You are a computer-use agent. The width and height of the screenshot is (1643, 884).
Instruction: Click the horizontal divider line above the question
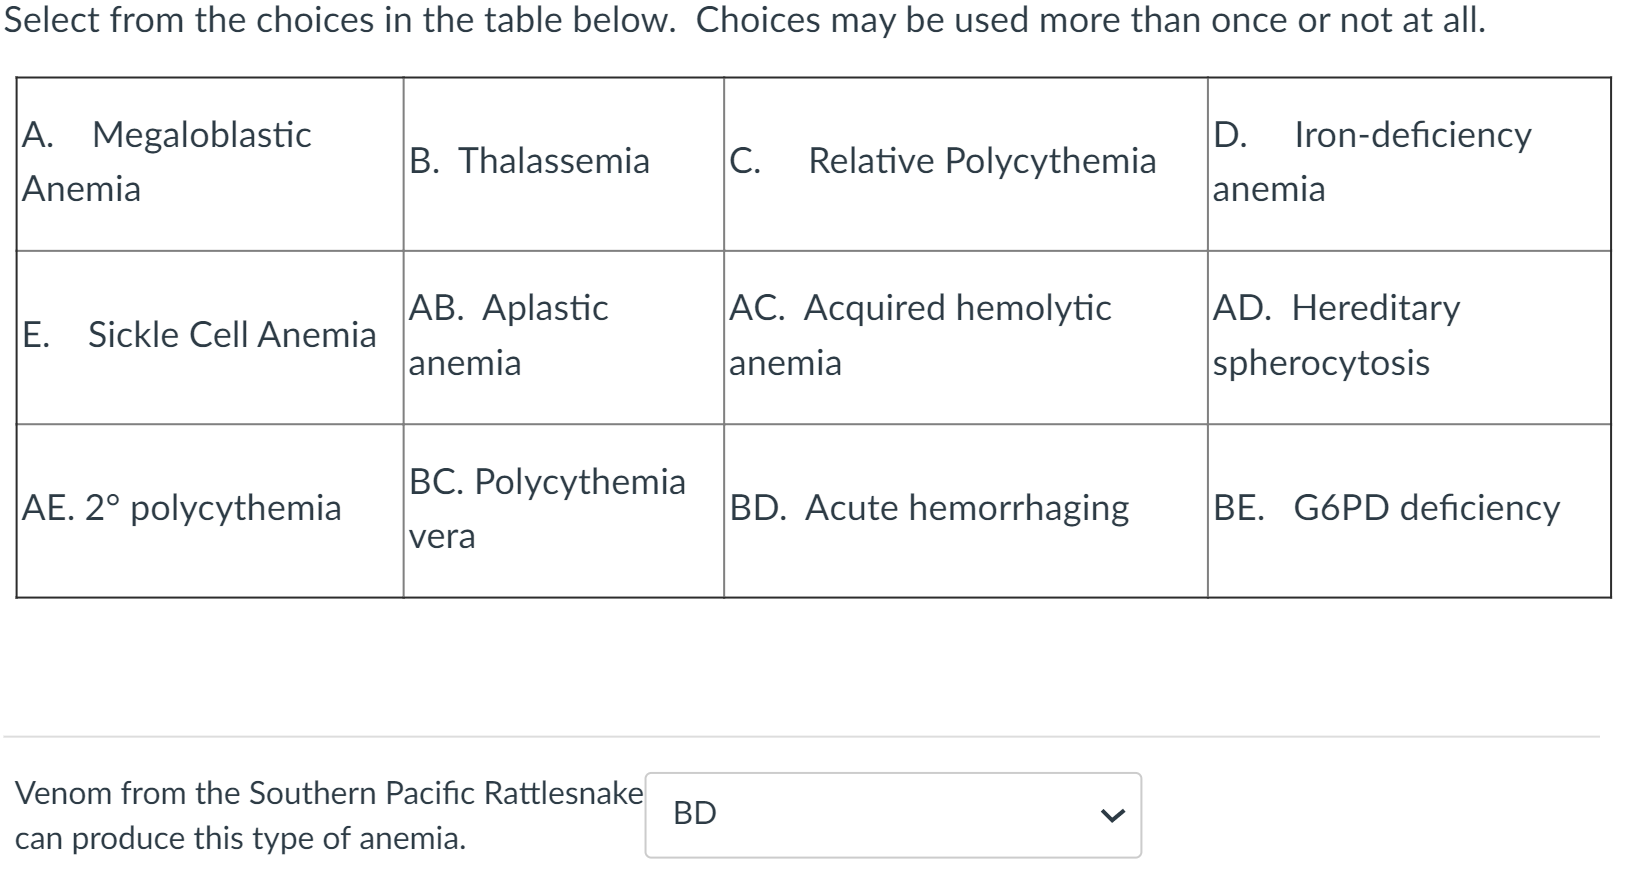[x=800, y=737]
